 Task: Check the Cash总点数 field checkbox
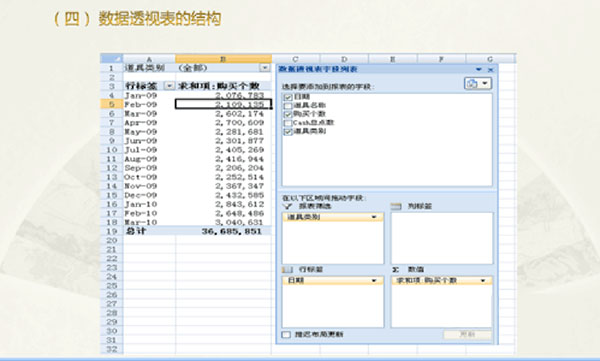(288, 123)
